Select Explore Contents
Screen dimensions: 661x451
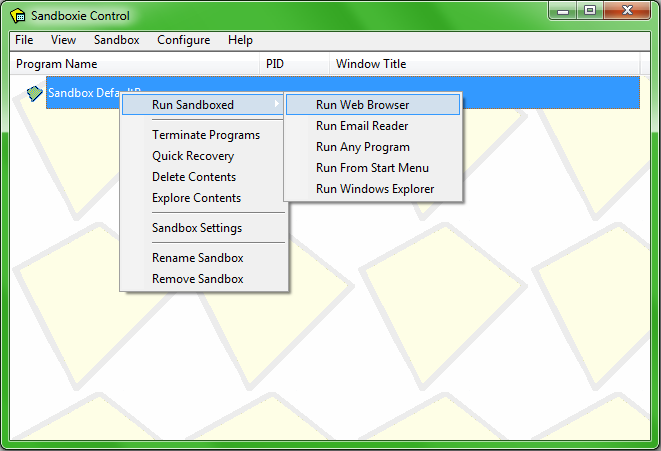[204, 198]
